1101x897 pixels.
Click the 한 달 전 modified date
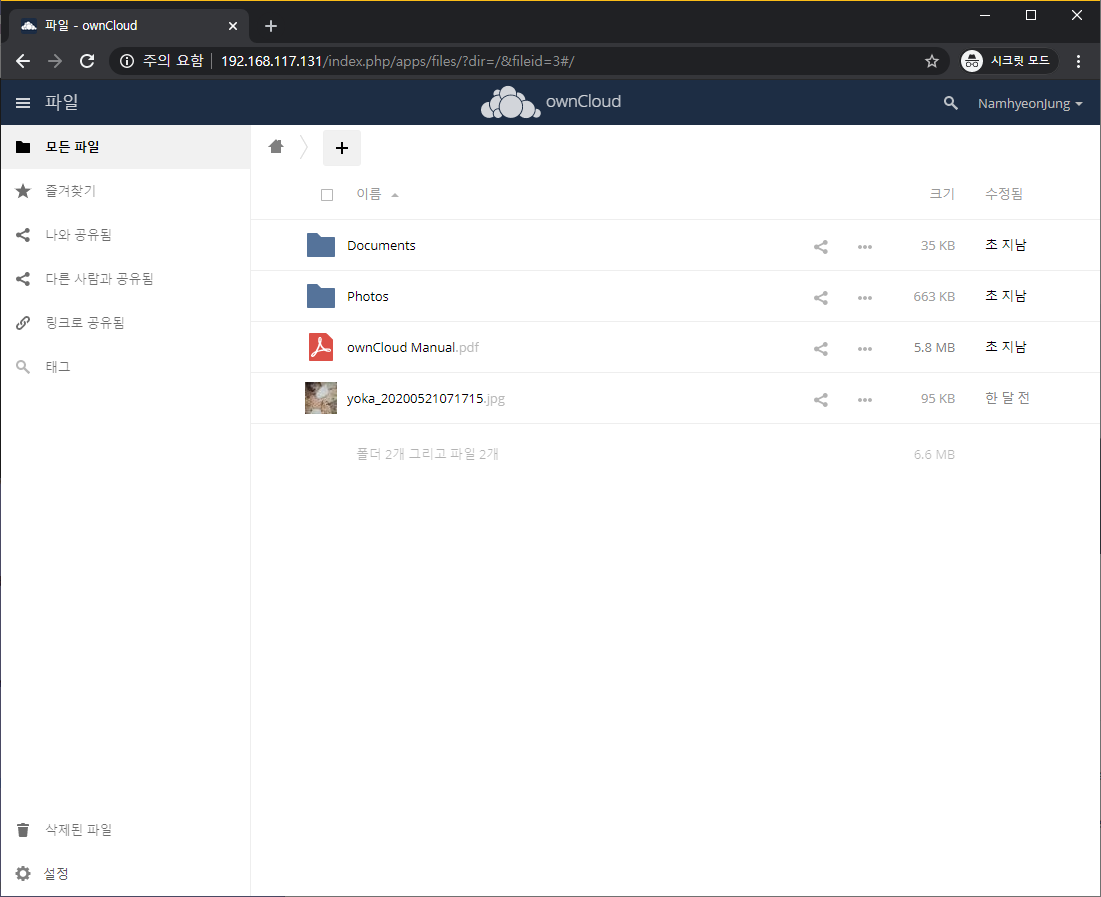pyautogui.click(x=1007, y=398)
